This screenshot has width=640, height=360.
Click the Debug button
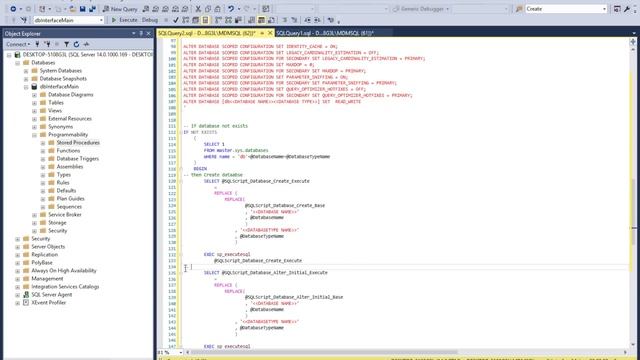[x=150, y=20]
